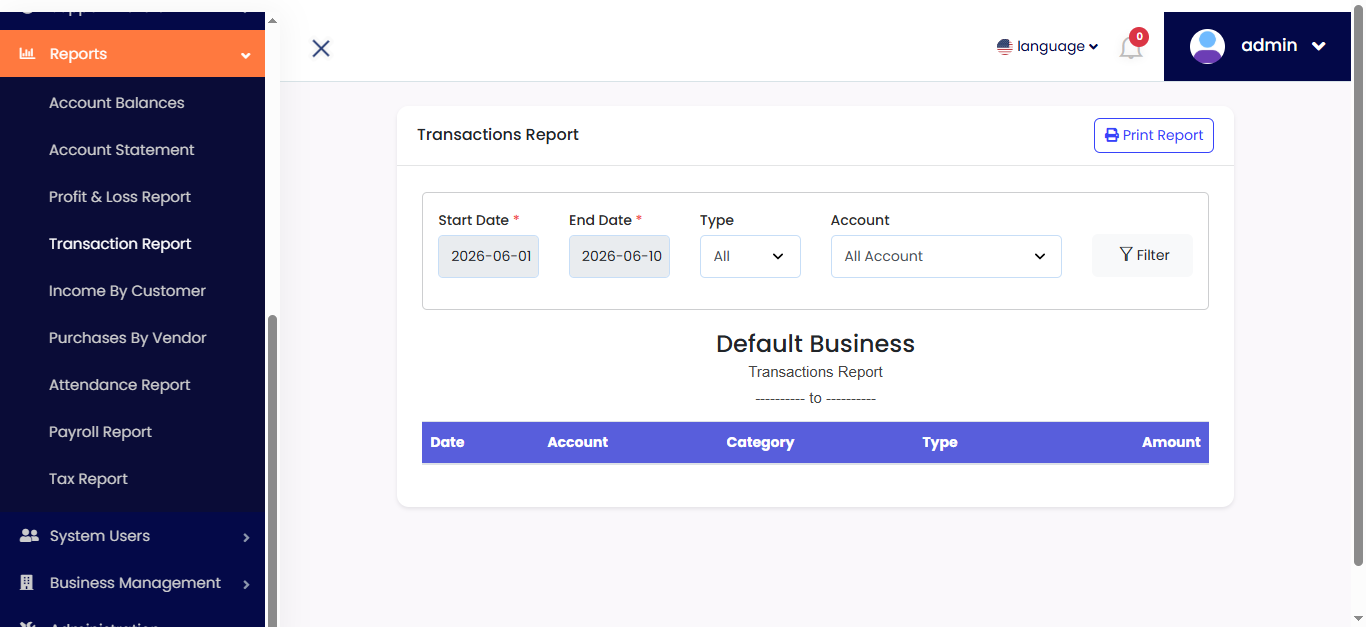Open Tax Report
The height and width of the screenshot is (627, 1366).
(x=88, y=478)
